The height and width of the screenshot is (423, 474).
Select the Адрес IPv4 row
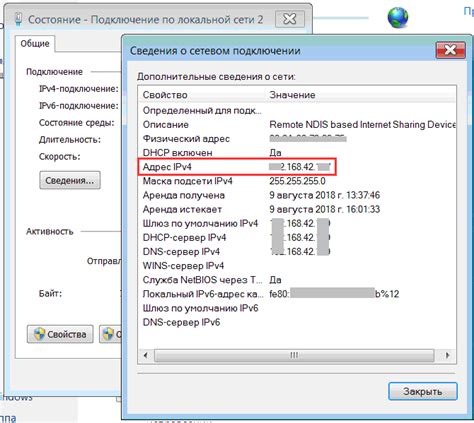[x=297, y=167]
